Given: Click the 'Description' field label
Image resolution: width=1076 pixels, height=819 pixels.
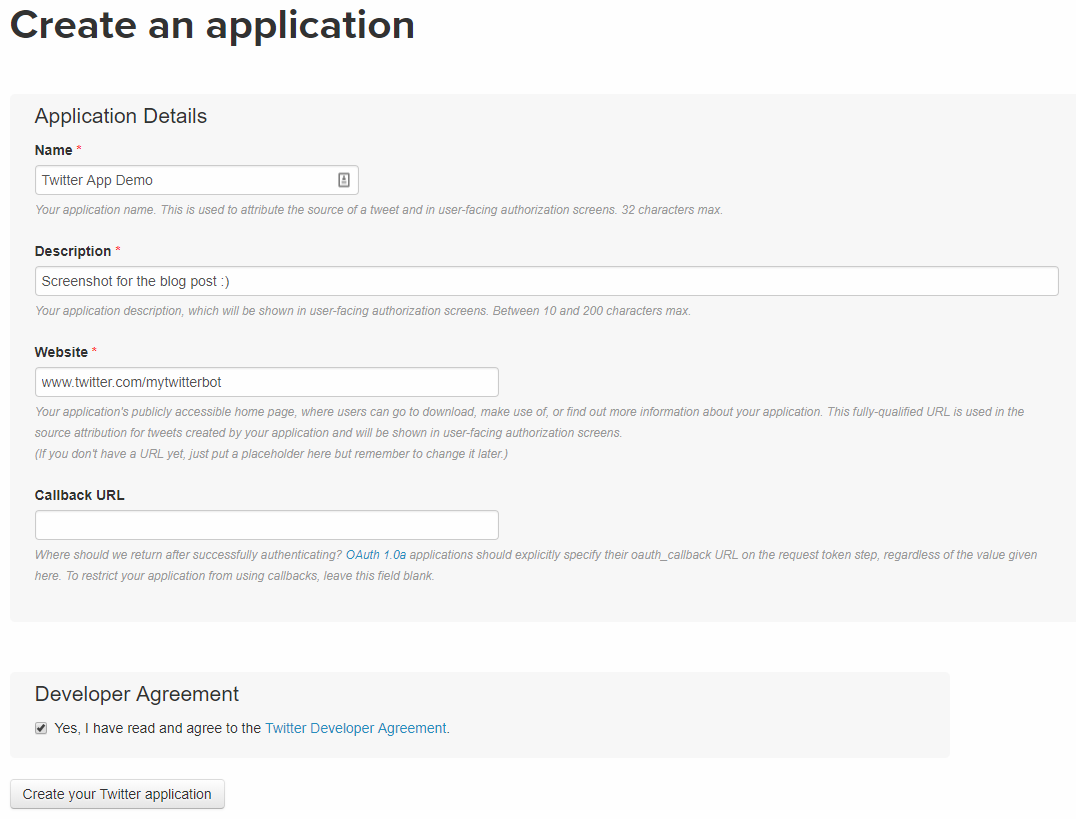Looking at the screenshot, I should 73,251.
